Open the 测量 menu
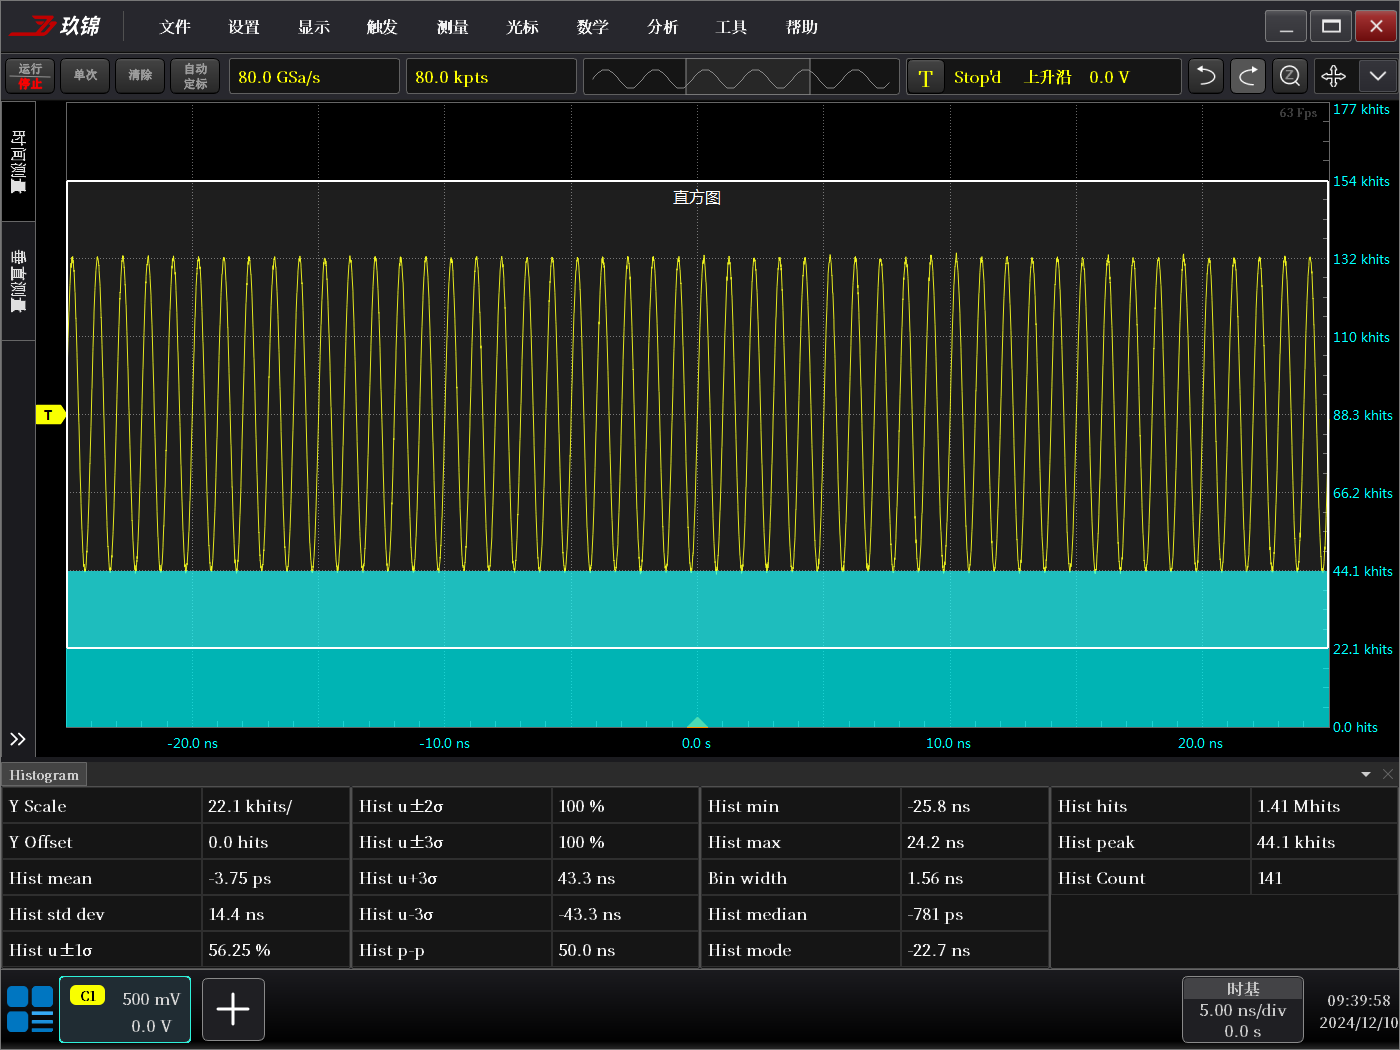 453,27
